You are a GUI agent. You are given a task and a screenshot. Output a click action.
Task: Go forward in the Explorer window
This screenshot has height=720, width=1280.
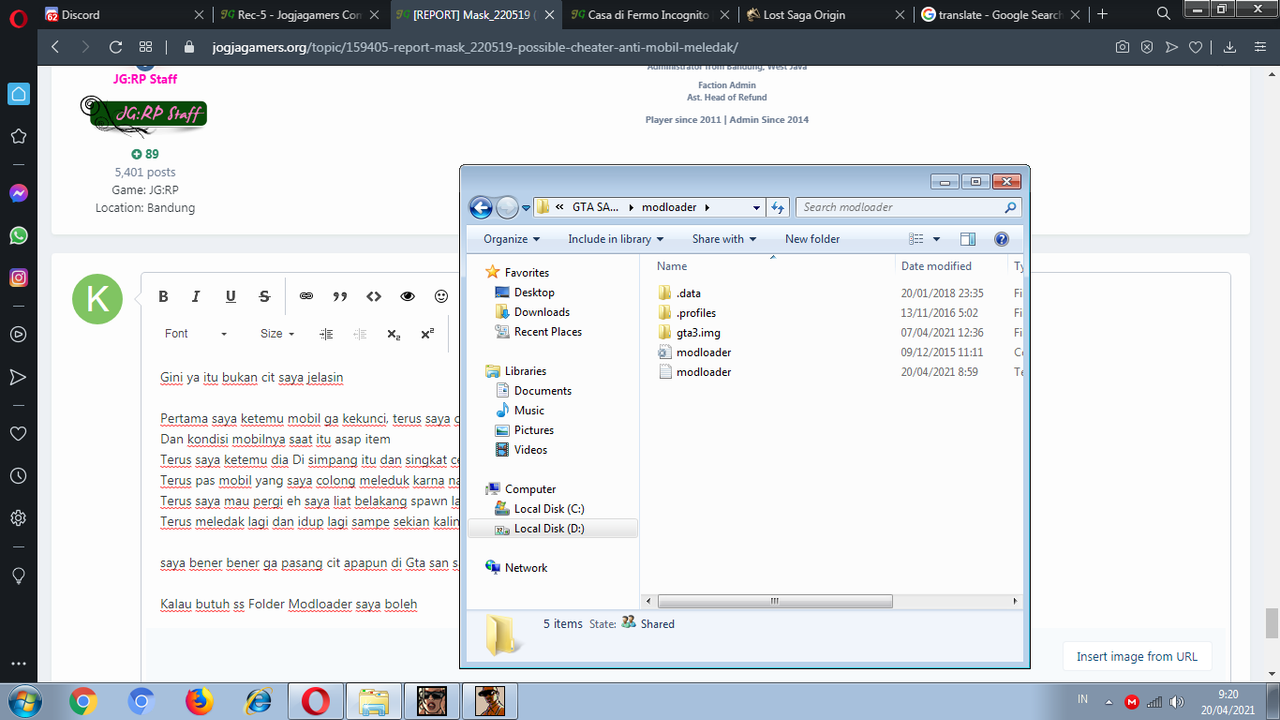[x=507, y=207]
